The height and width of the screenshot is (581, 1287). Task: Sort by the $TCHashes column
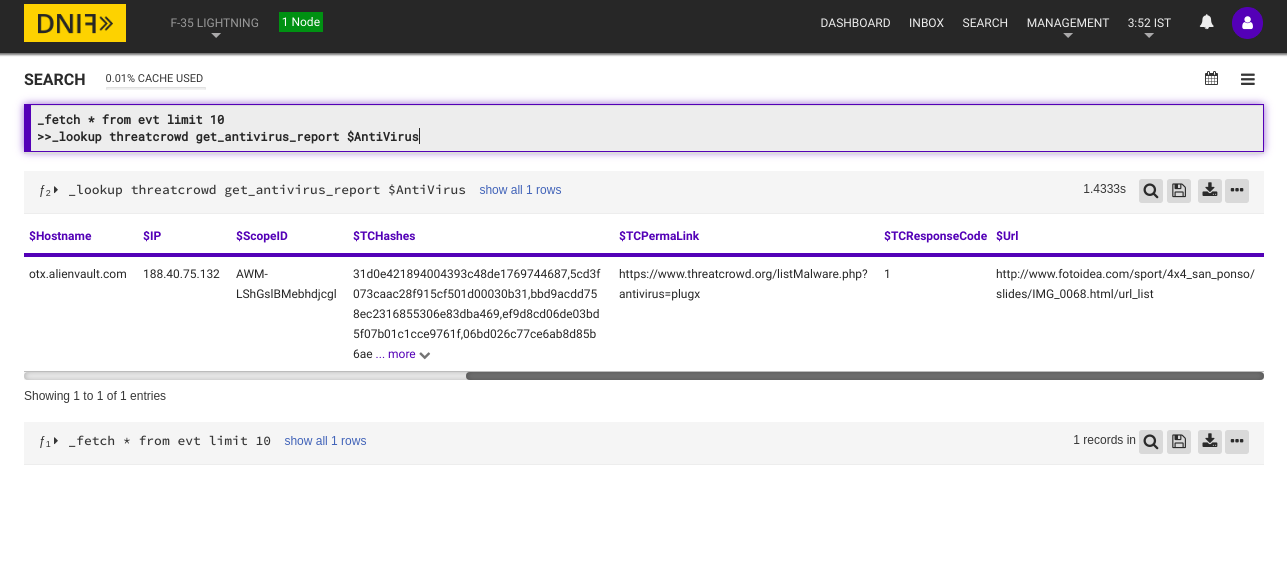384,236
